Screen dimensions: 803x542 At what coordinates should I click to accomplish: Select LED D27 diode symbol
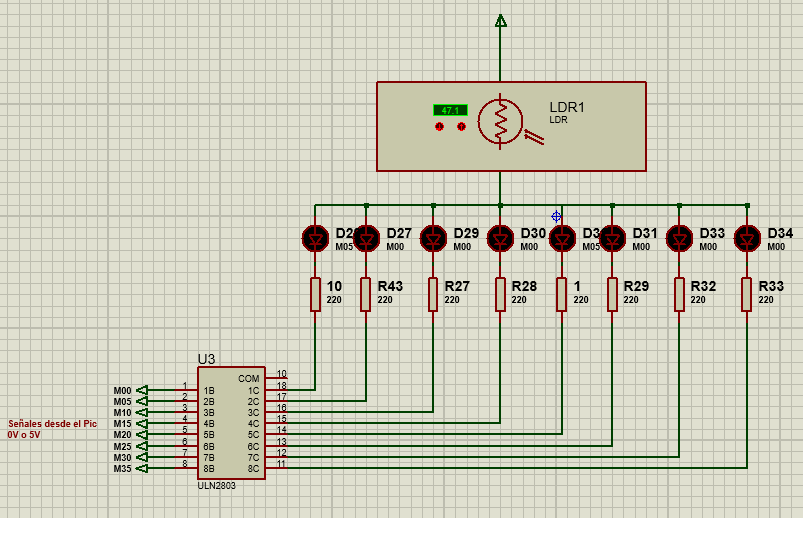[x=366, y=239]
